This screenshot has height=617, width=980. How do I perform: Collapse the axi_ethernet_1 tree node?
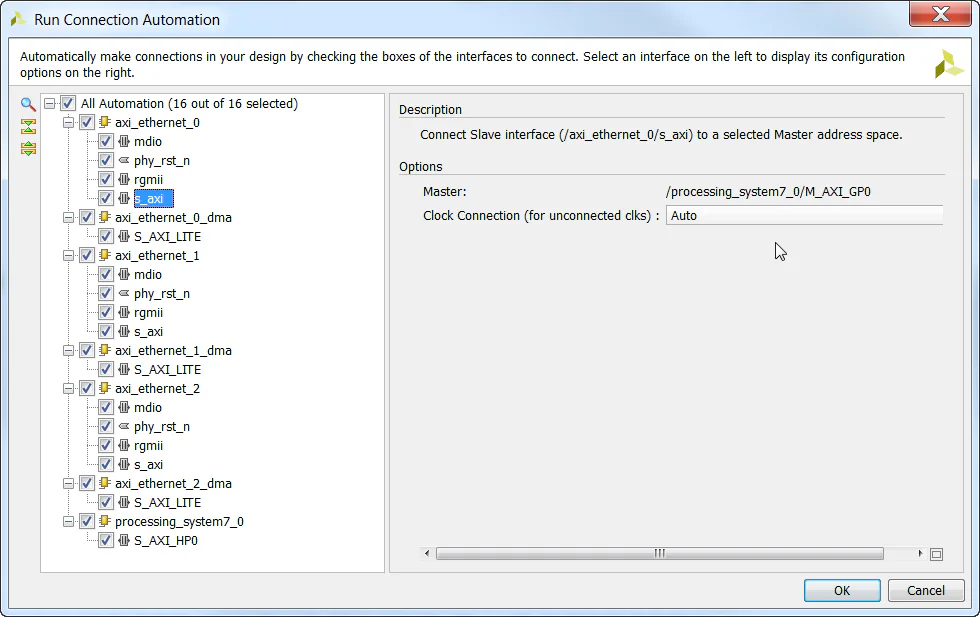68,255
